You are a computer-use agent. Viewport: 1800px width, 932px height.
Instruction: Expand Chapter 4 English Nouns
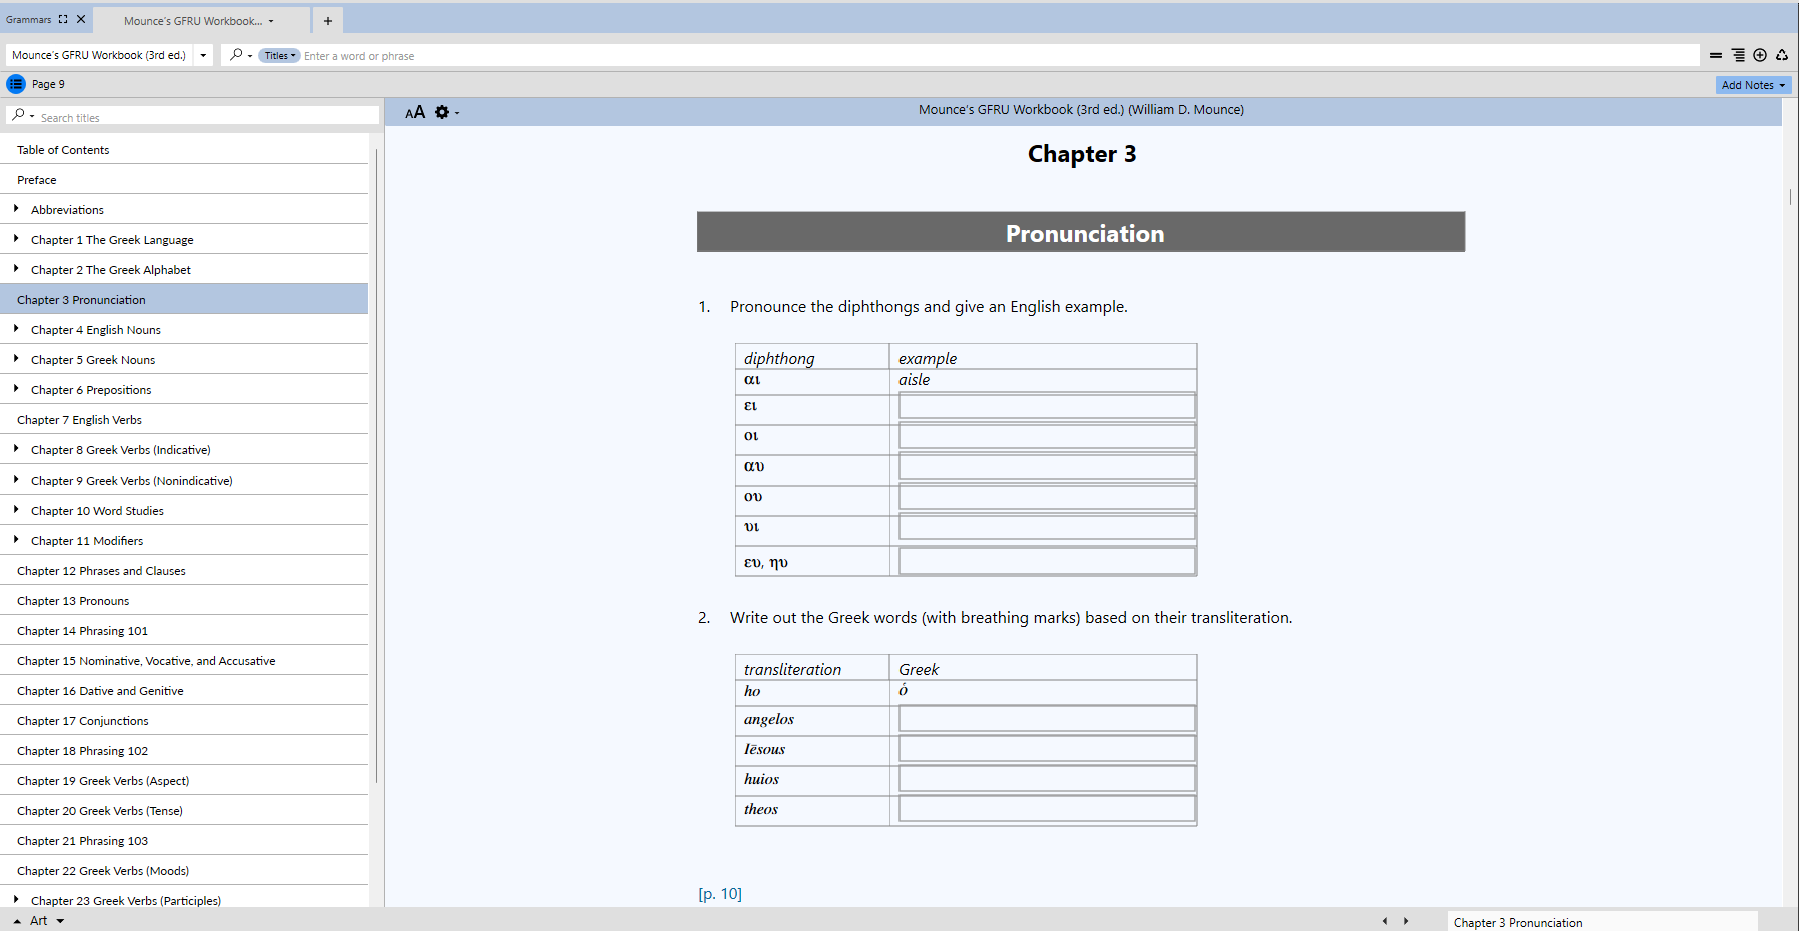click(16, 329)
